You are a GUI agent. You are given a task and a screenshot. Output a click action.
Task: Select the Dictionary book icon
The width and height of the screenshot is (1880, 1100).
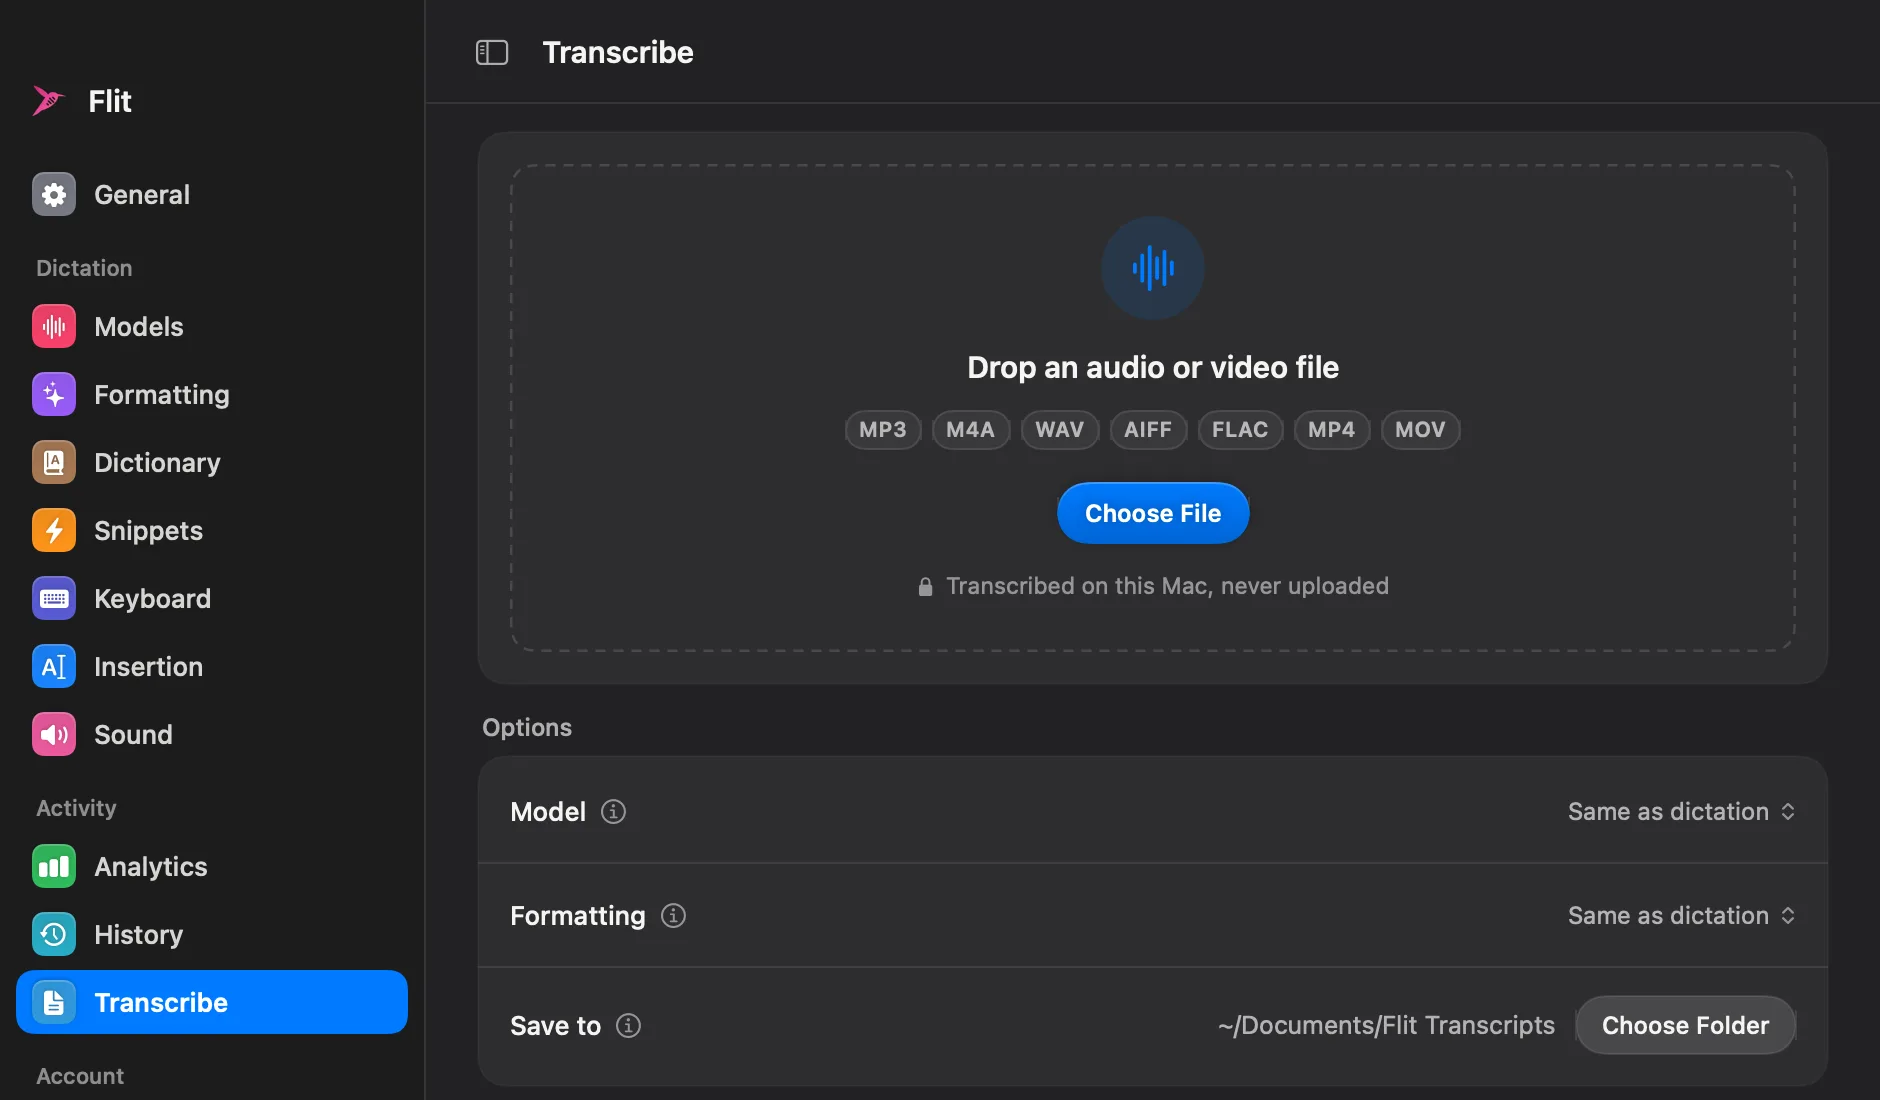pos(54,462)
